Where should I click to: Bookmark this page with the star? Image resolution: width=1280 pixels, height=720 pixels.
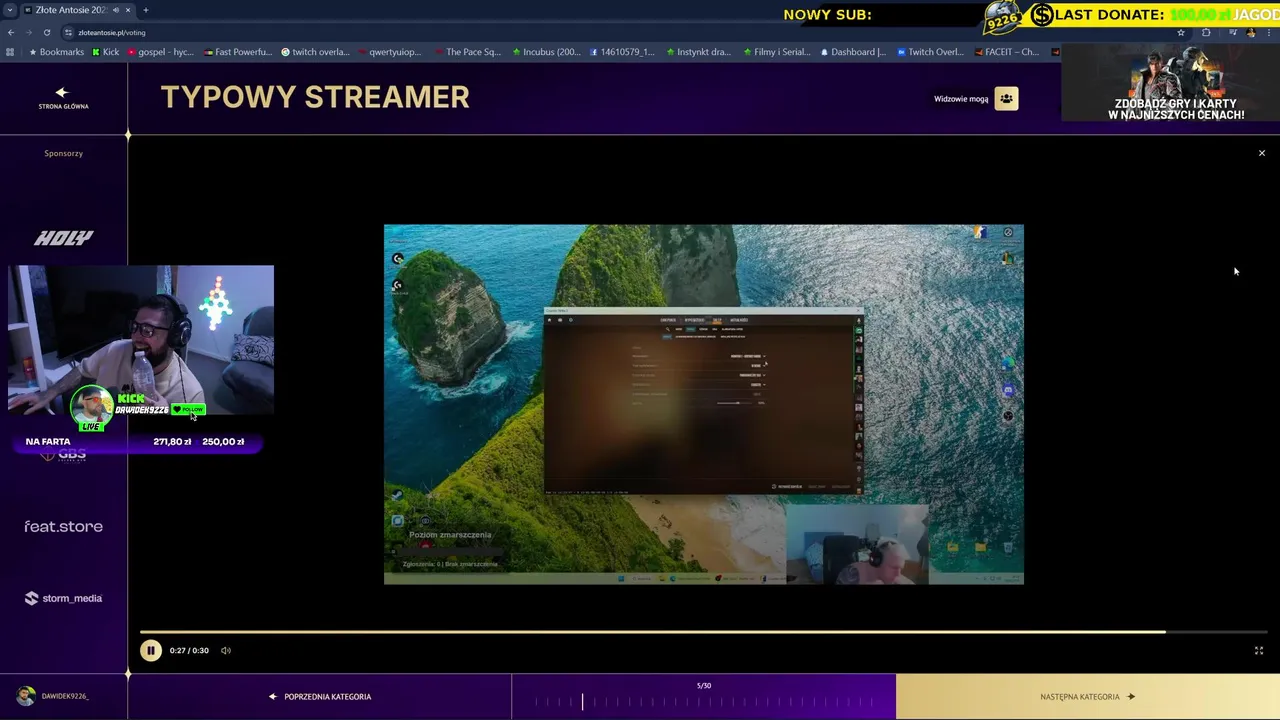[x=1181, y=32]
